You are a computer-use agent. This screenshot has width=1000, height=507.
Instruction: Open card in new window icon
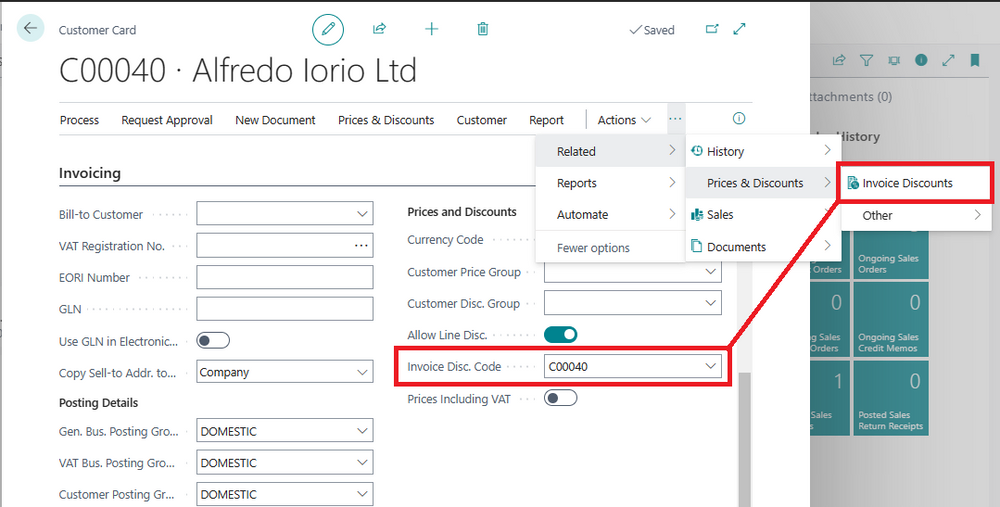[x=712, y=29]
